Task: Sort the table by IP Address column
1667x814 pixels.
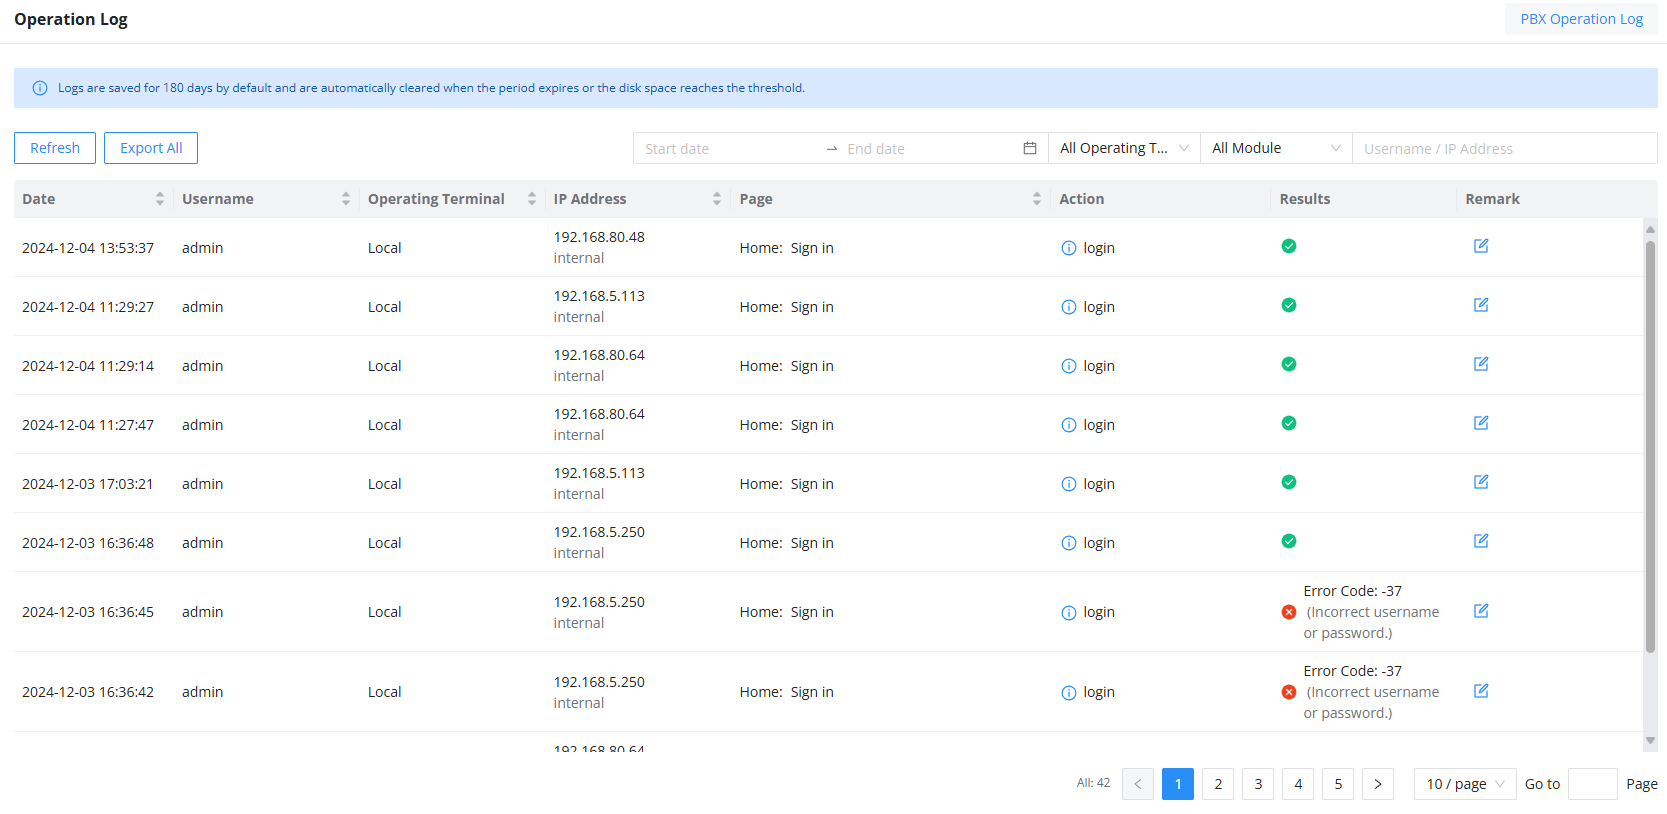Action: [x=716, y=199]
